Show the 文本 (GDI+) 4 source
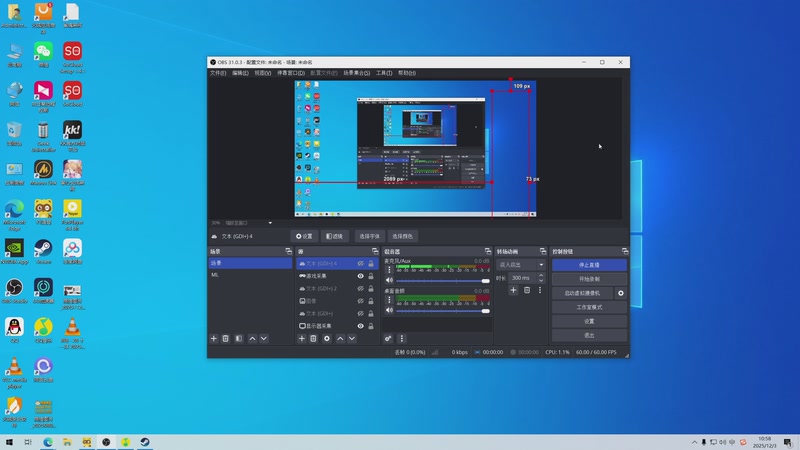800x450 pixels. (361, 263)
